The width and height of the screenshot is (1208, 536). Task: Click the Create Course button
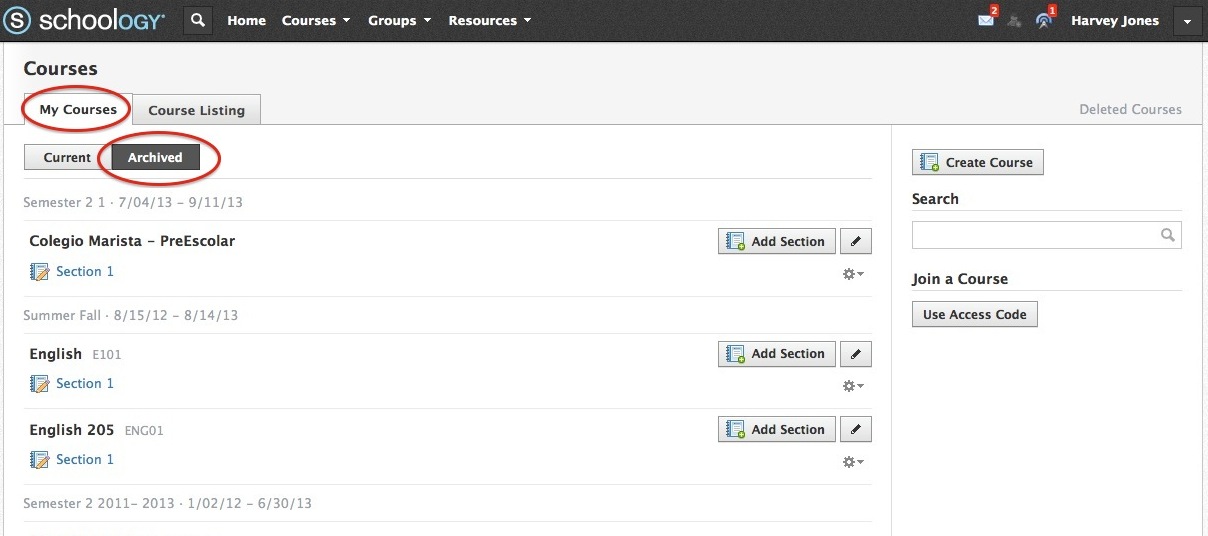coord(977,162)
